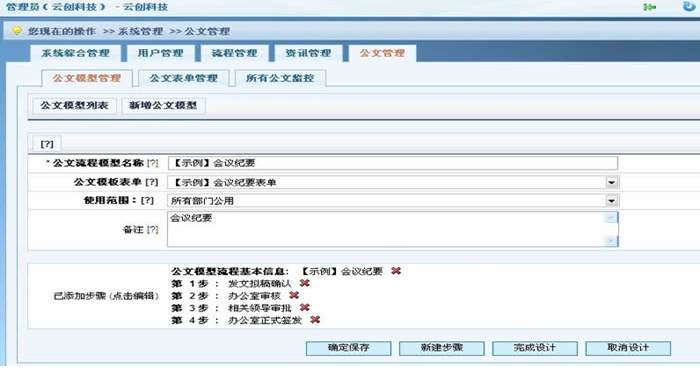Click the 新建步骤 button
700x368 pixels.
coord(442,348)
